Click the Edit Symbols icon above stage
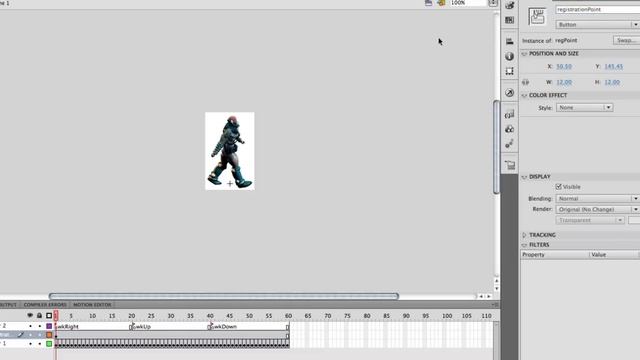The width and height of the screenshot is (640, 360). (441, 3)
